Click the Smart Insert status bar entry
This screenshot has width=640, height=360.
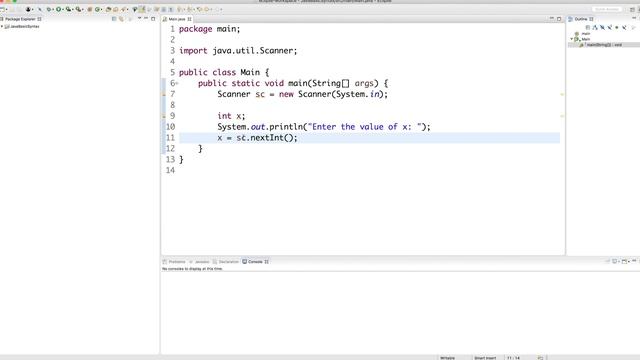point(485,358)
